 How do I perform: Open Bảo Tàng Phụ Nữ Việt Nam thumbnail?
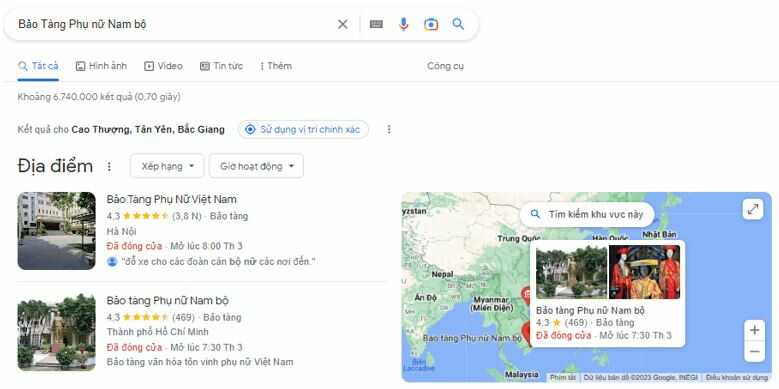(56, 231)
